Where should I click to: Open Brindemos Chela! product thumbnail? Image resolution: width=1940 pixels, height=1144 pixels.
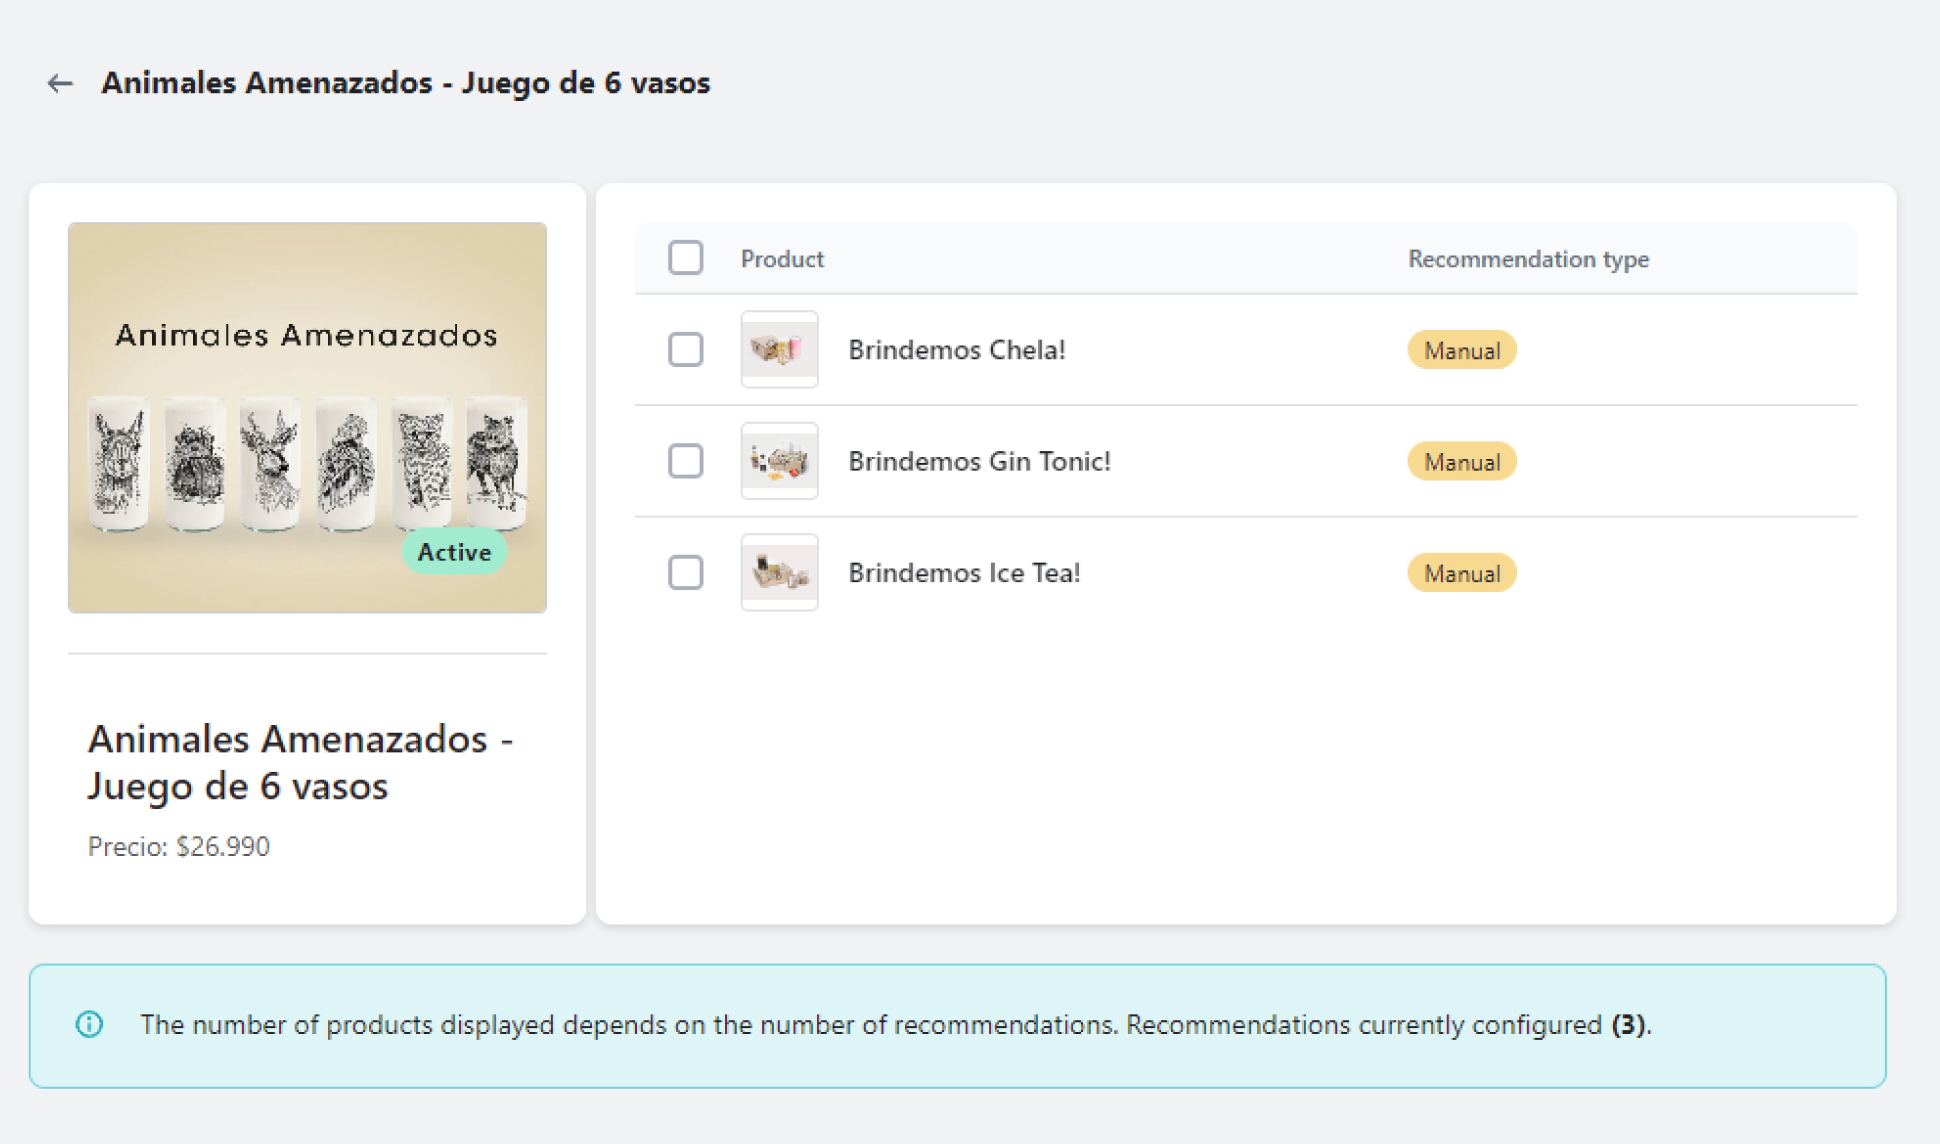[779, 350]
